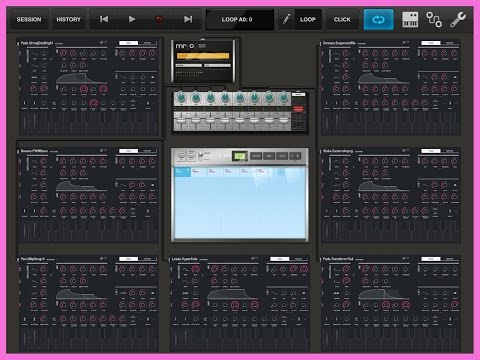Open the second selector field below mr-o's yellow bar
This screenshot has height=360, width=480.
(x=217, y=65)
